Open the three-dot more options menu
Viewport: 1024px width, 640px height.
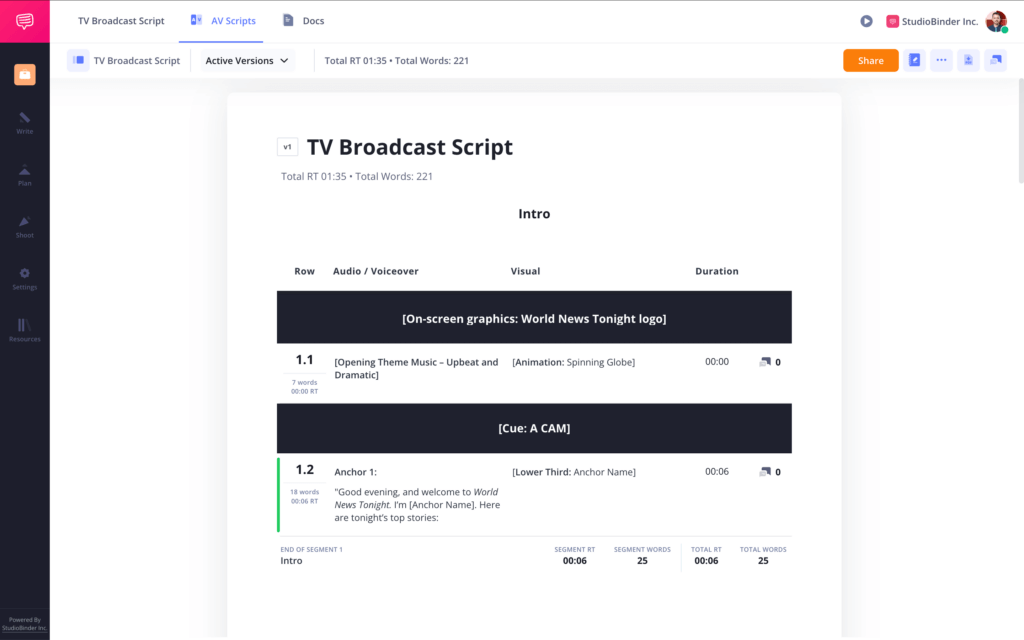click(x=941, y=60)
